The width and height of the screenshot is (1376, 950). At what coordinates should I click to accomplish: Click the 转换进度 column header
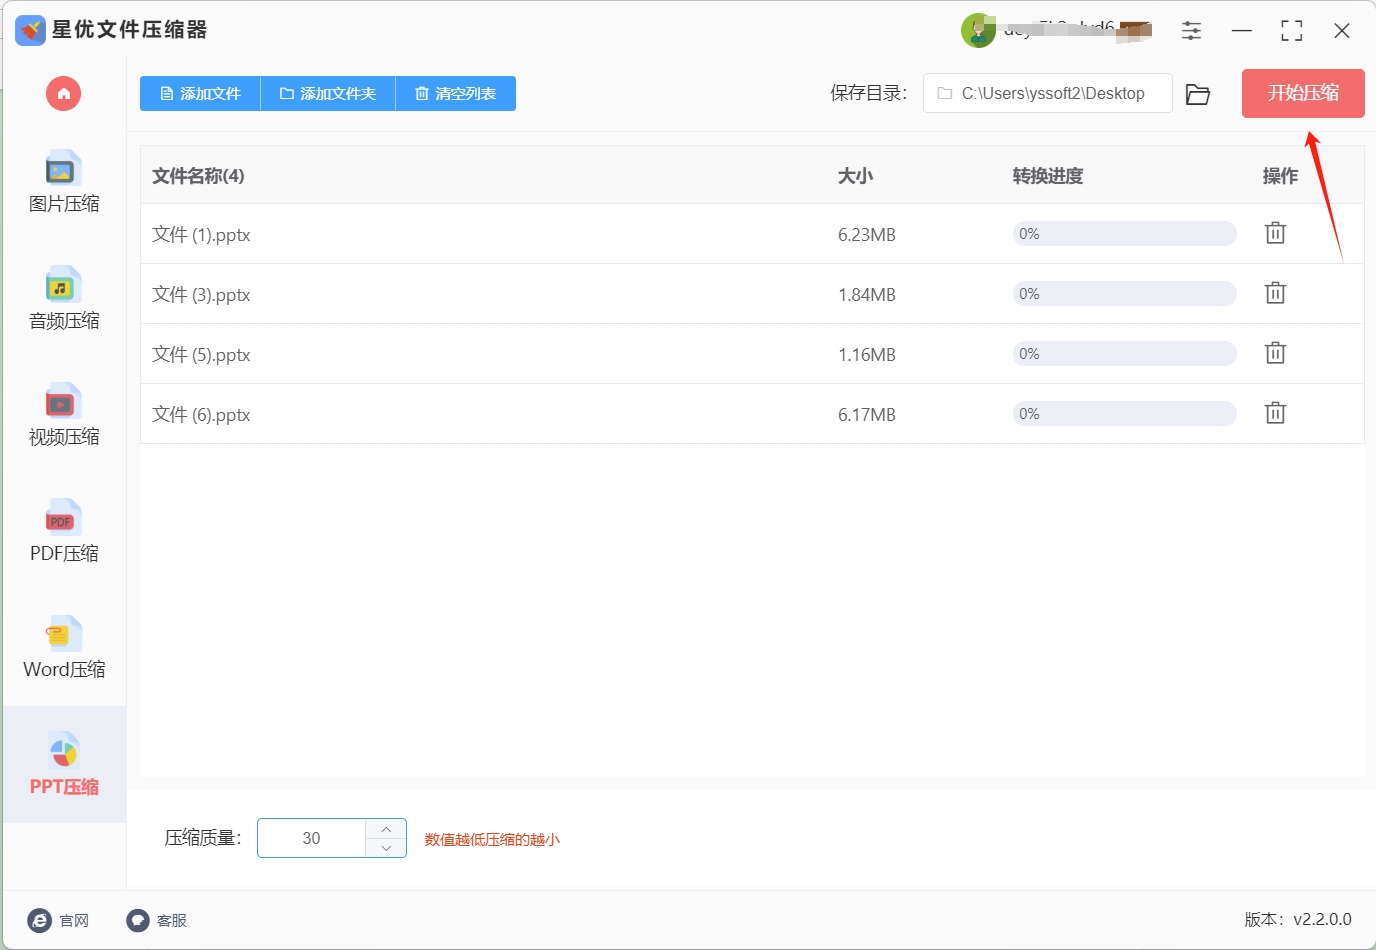click(1048, 176)
